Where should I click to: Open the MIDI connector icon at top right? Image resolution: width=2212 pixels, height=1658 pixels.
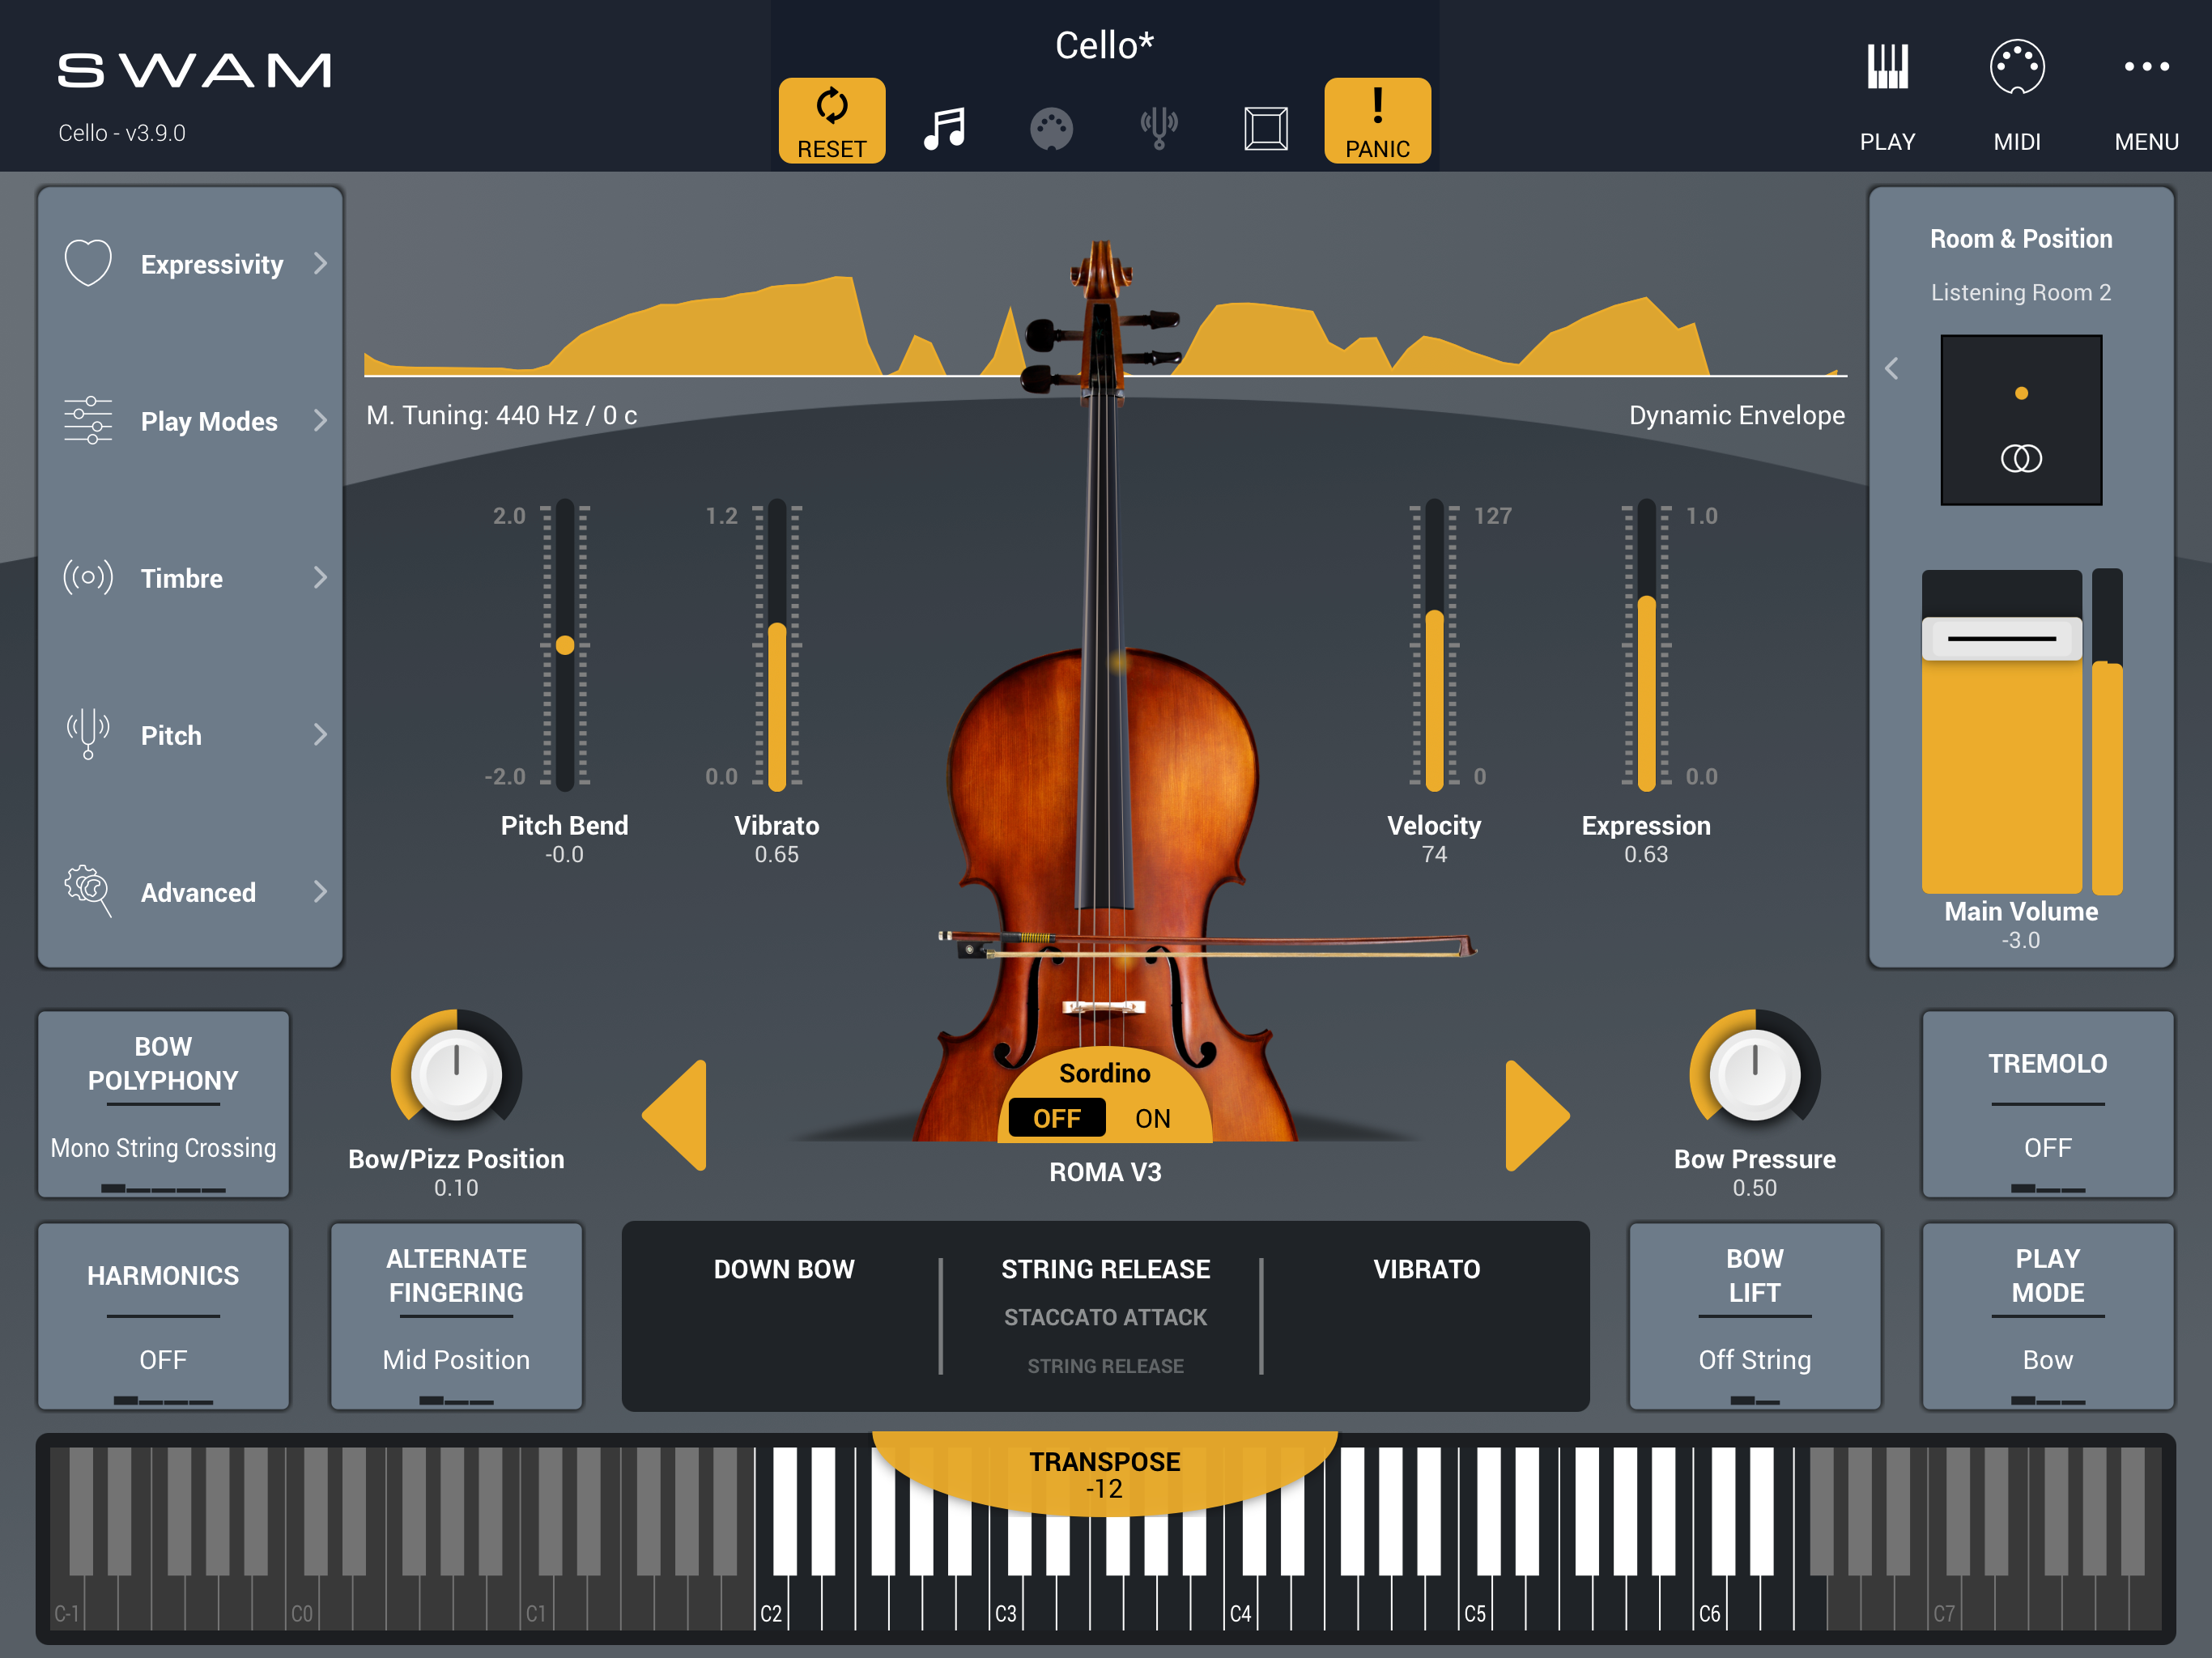click(x=2017, y=68)
